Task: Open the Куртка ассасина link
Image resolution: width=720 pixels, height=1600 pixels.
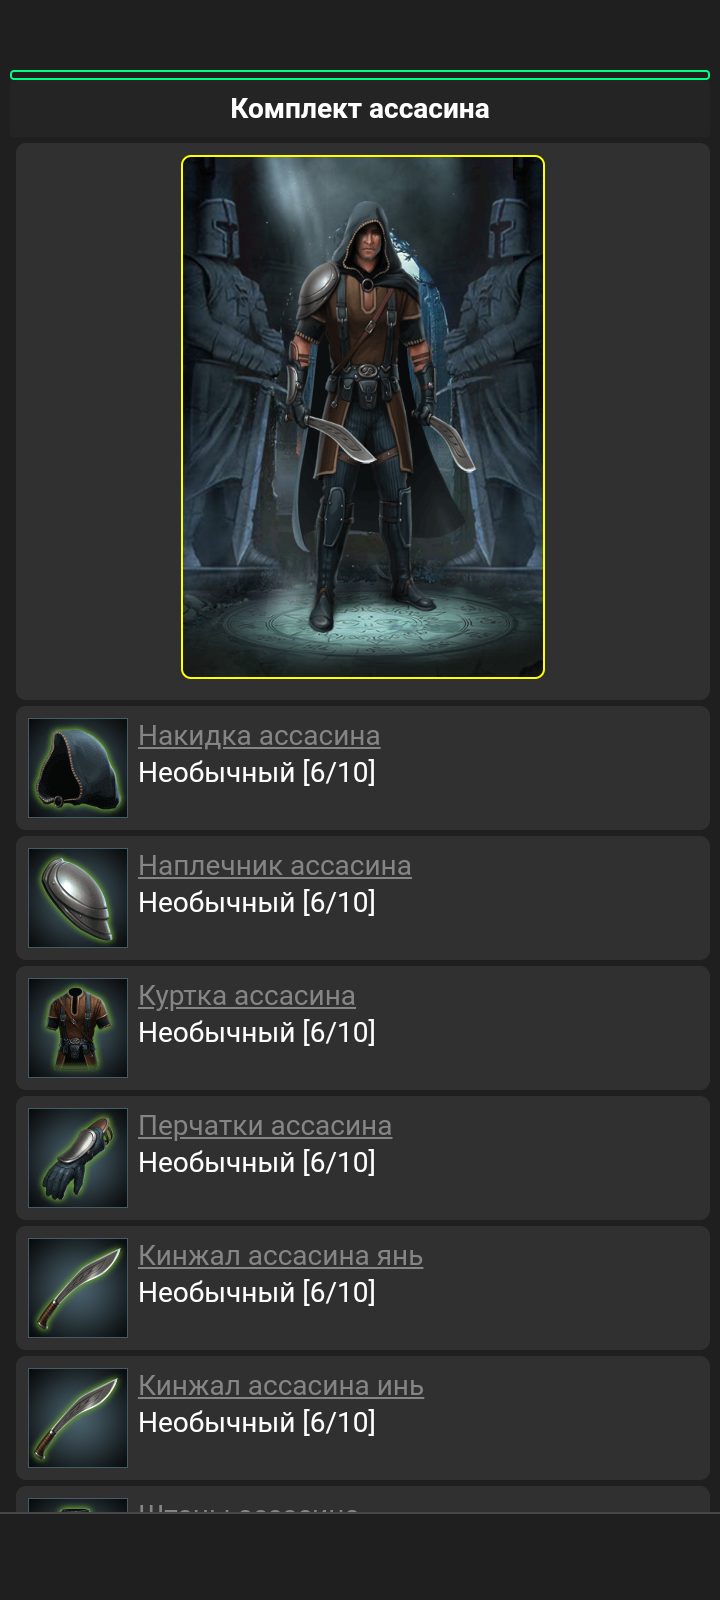Action: (x=247, y=996)
